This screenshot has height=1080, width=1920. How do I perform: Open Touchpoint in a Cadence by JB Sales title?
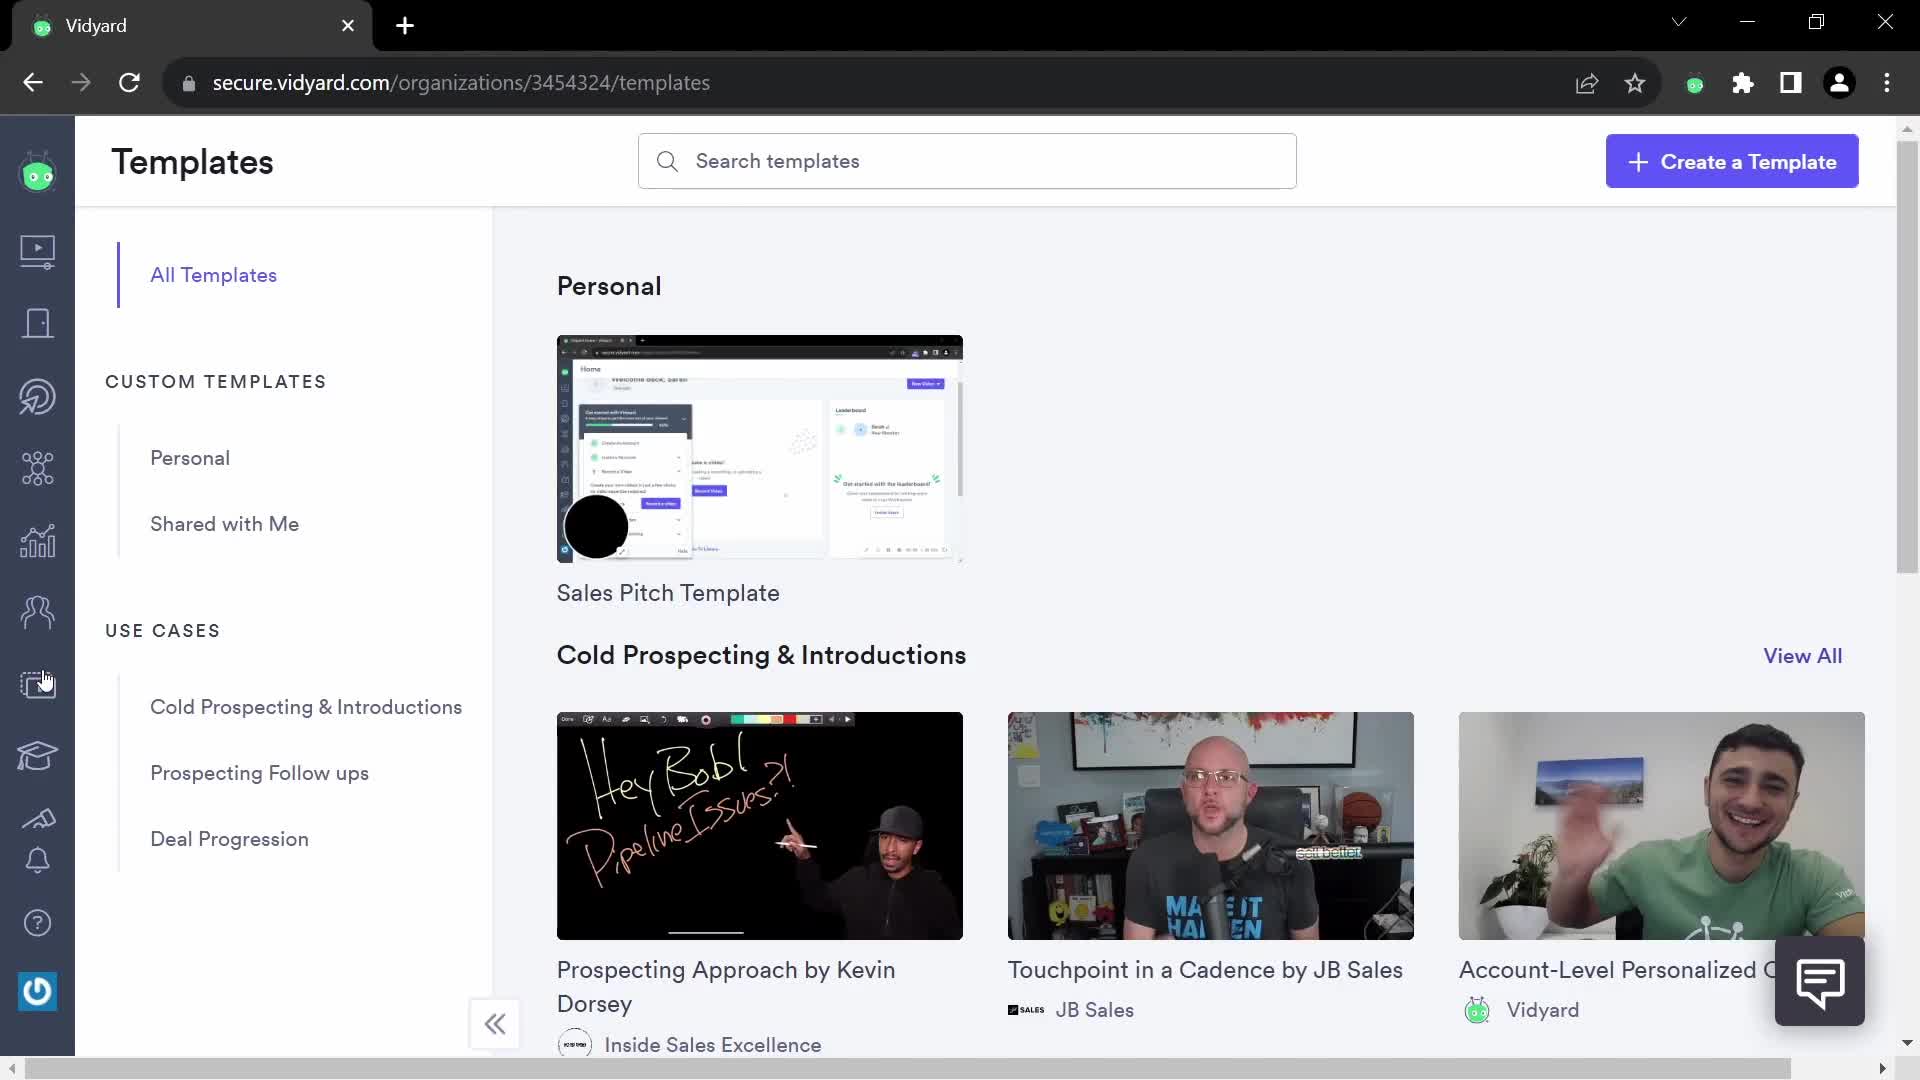click(x=1205, y=970)
